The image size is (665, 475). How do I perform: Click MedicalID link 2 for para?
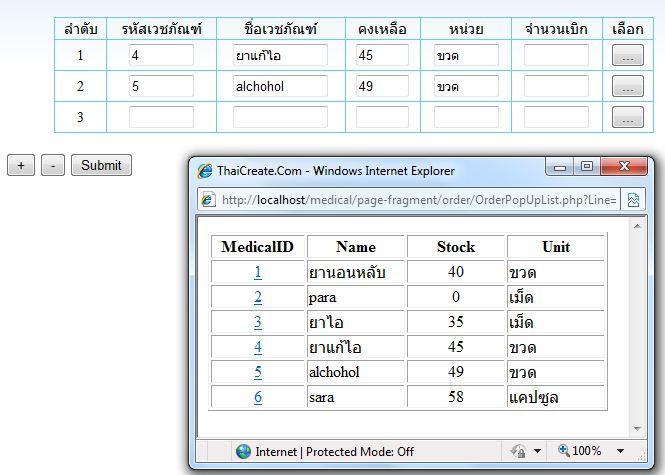pyautogui.click(x=258, y=297)
